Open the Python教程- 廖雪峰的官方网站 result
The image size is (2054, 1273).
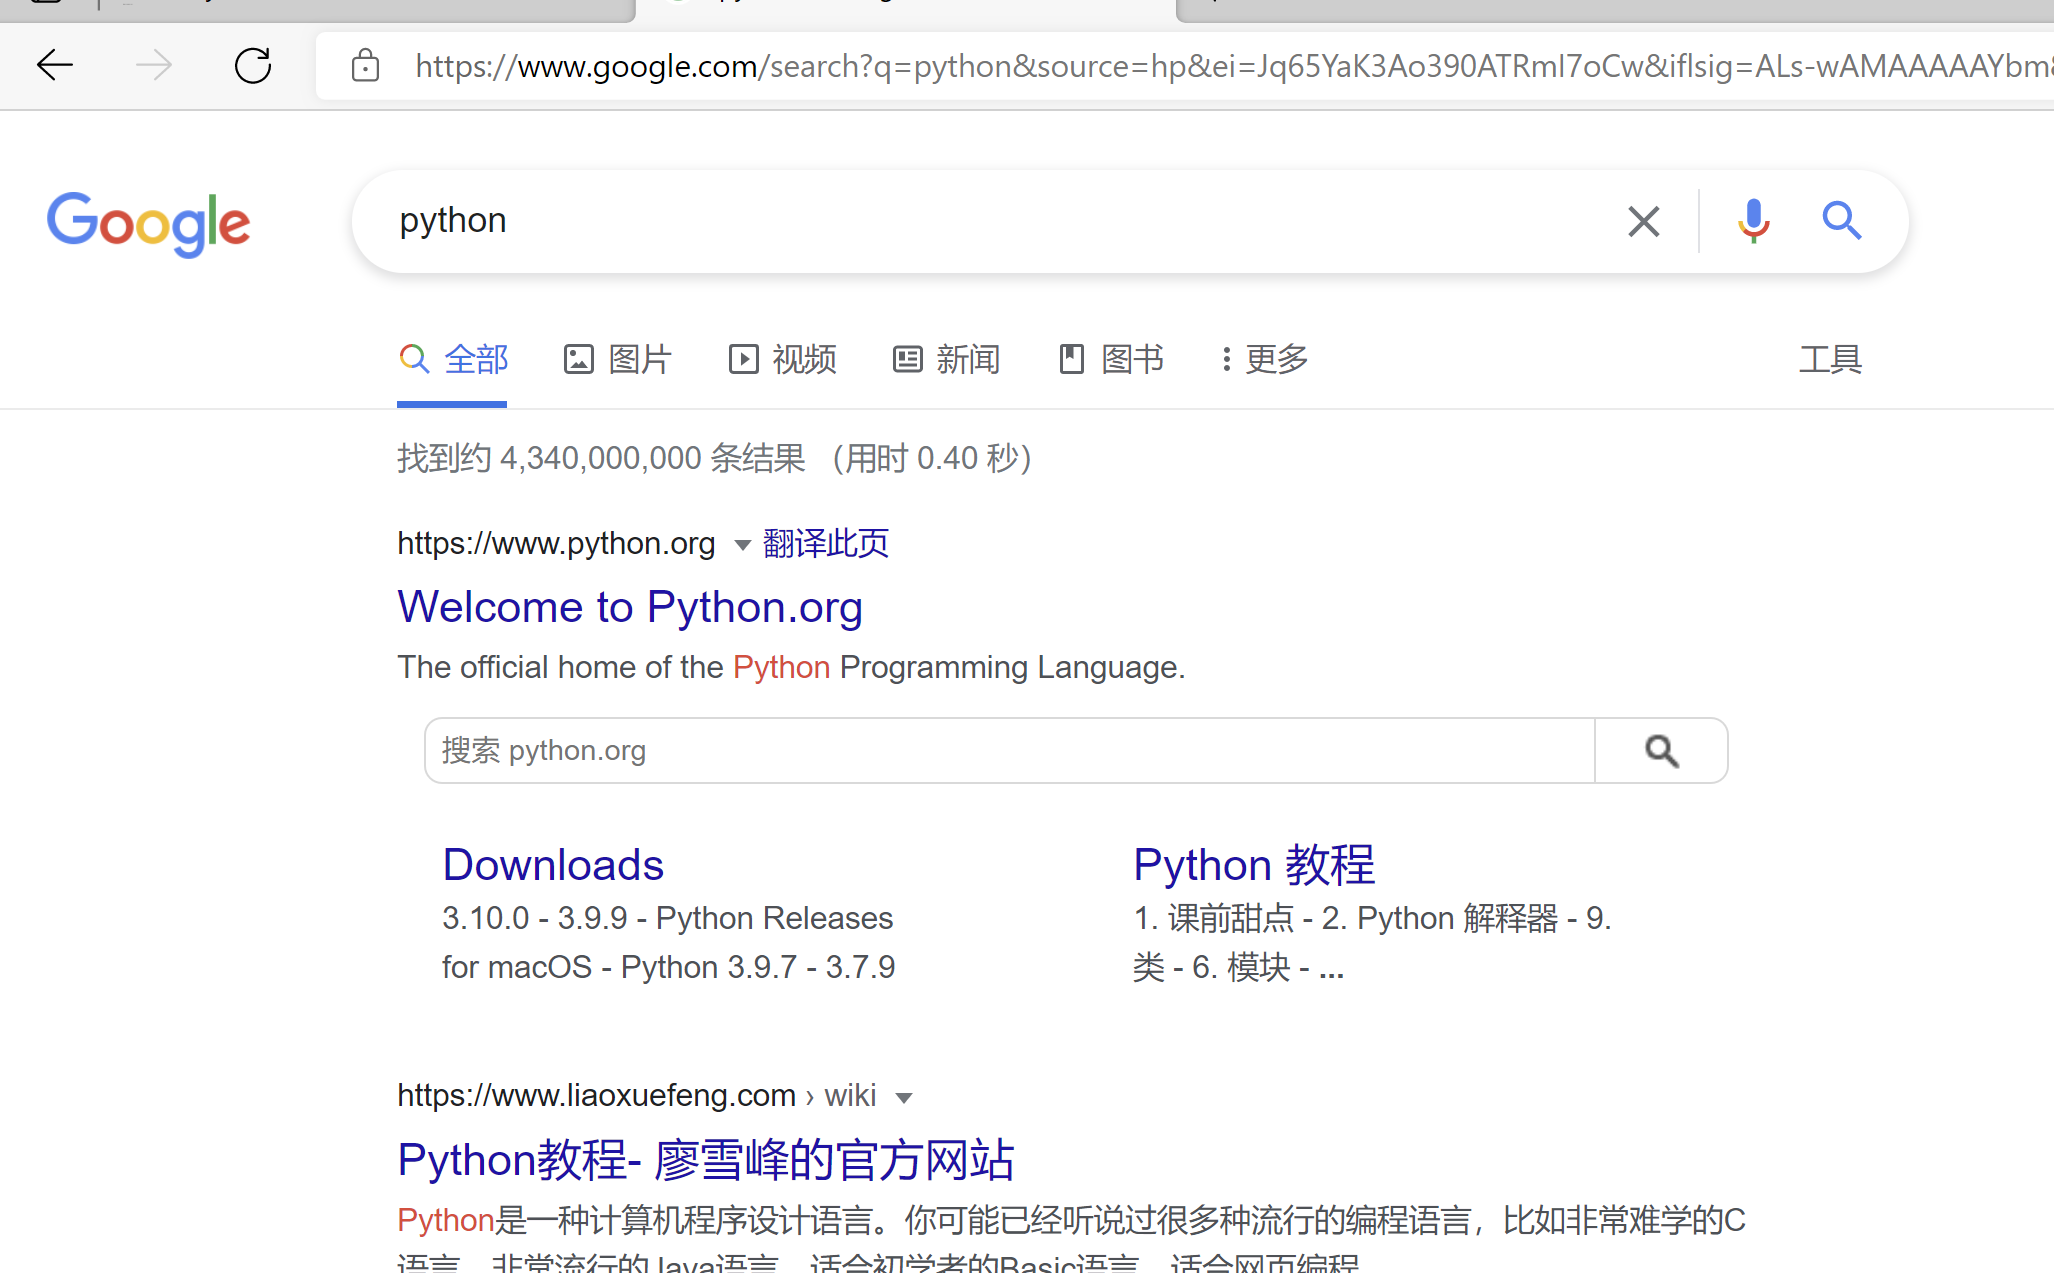pyautogui.click(x=706, y=1160)
